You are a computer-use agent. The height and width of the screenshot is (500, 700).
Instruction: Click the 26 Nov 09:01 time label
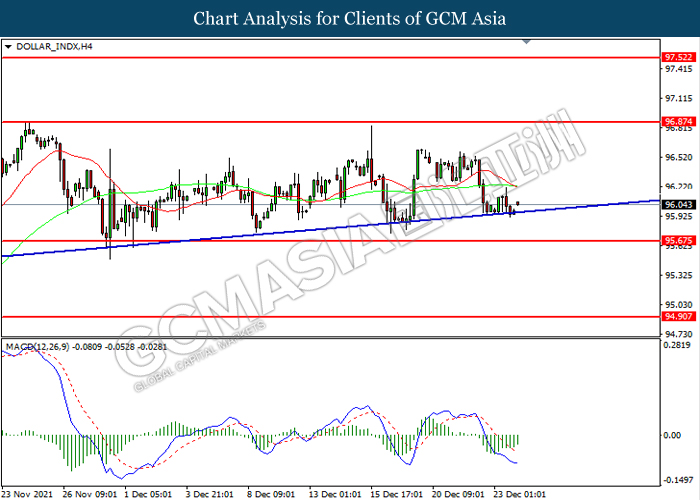pyautogui.click(x=90, y=494)
